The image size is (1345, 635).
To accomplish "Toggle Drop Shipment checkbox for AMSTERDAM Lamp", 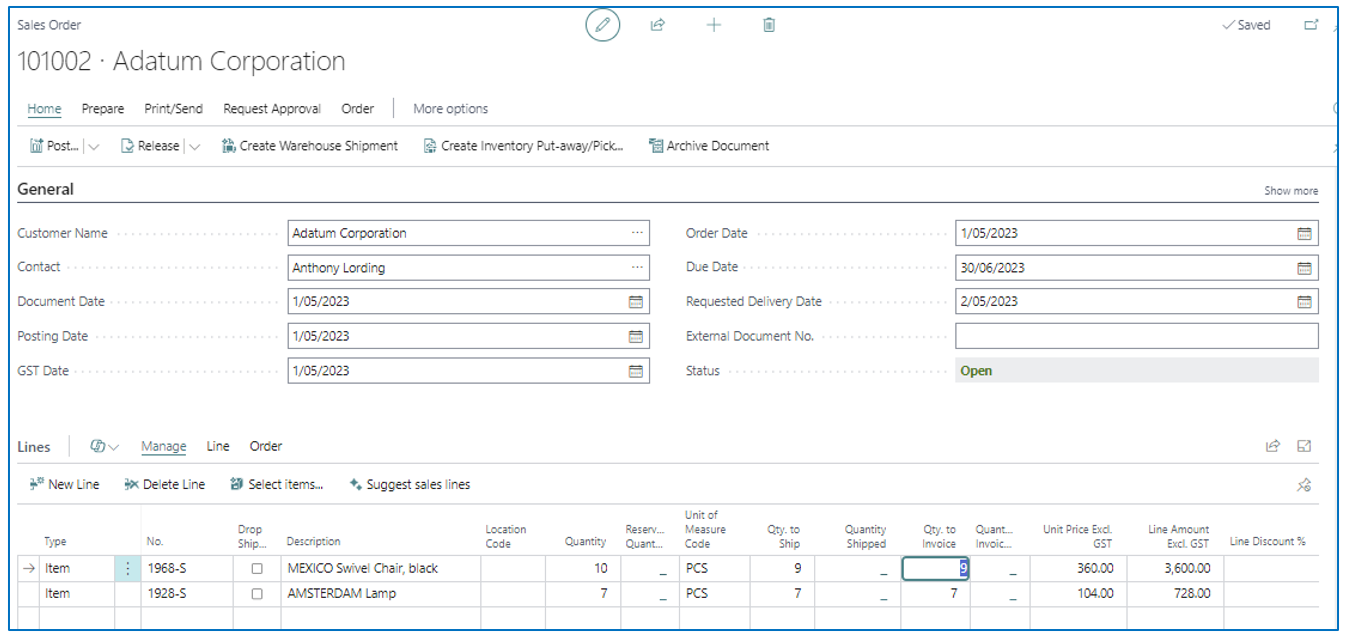I will (257, 594).
